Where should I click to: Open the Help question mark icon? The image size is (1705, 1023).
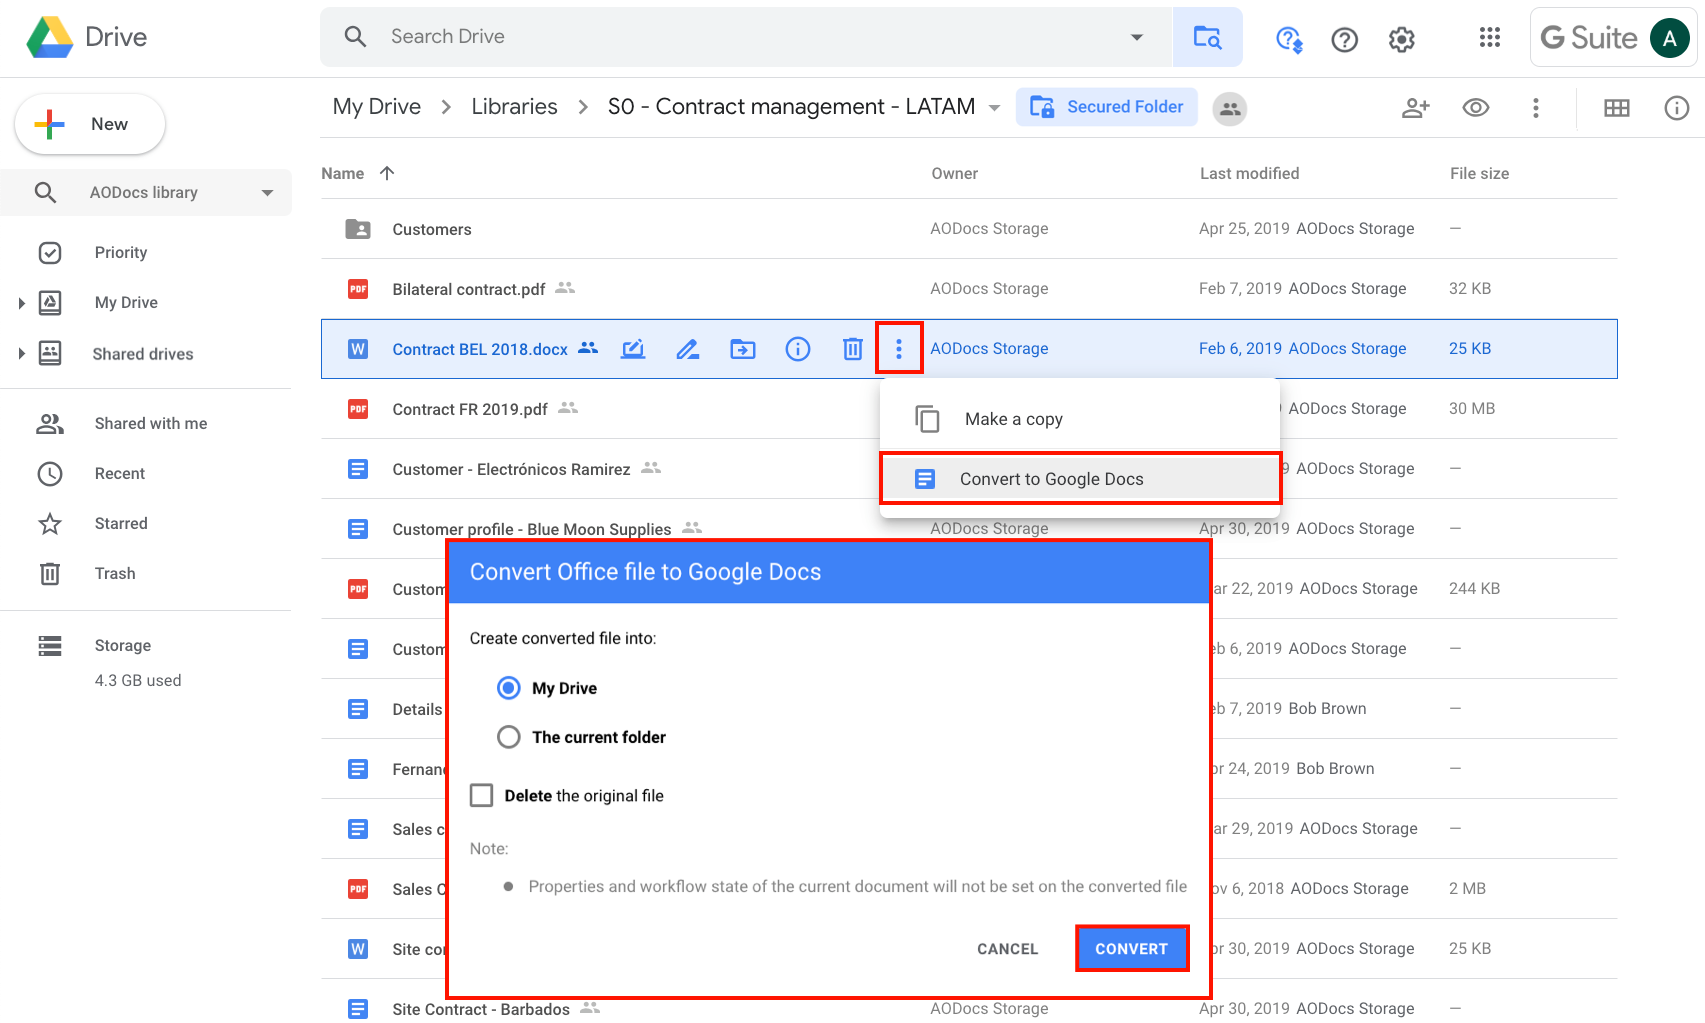click(x=1345, y=39)
